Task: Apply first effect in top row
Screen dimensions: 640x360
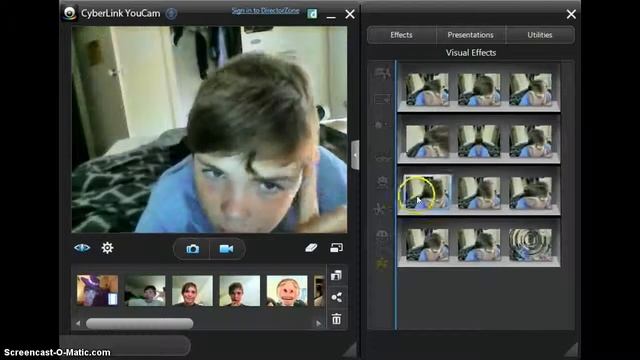Action: 427,89
